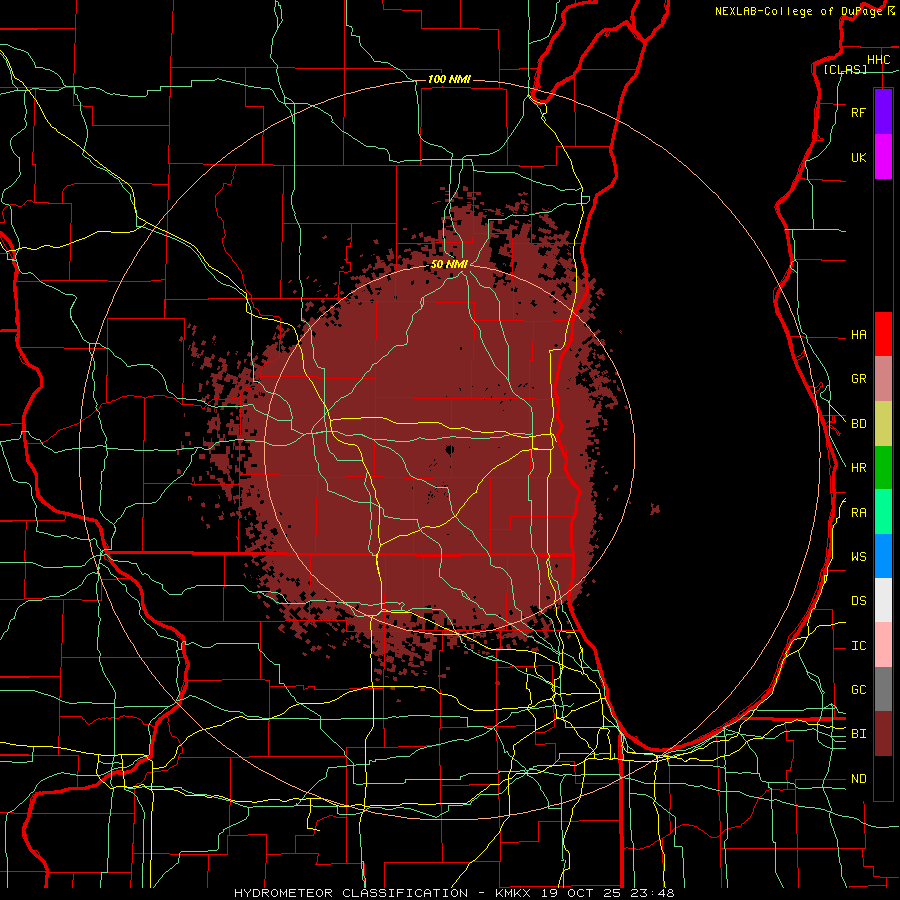Click the HYDROMETEOR CLASSIFICATION title text
The width and height of the screenshot is (900, 900).
click(x=351, y=893)
